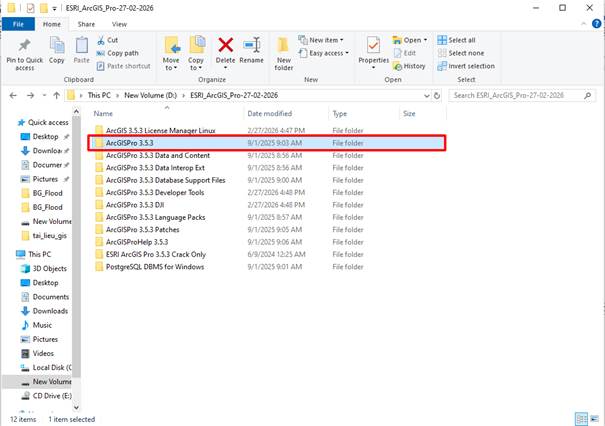Expand the Easy access dropdown
605x426 pixels.
[330, 53]
